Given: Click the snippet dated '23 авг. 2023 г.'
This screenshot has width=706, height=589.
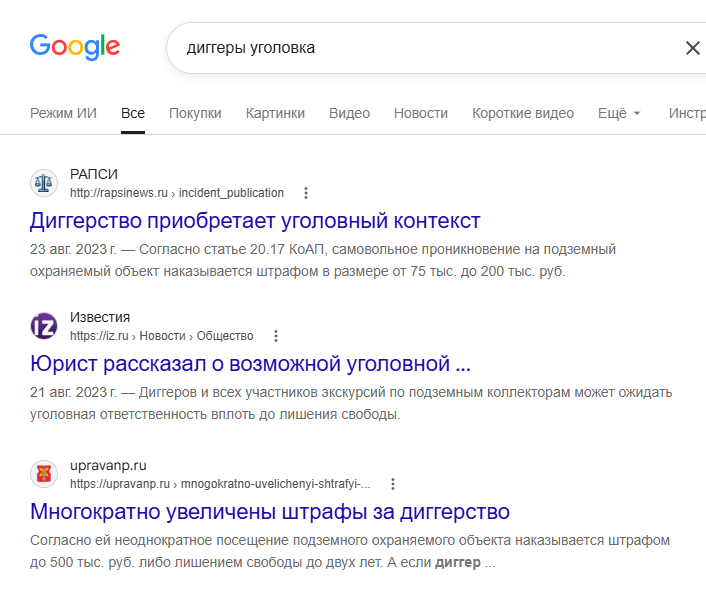Looking at the screenshot, I should [323, 260].
